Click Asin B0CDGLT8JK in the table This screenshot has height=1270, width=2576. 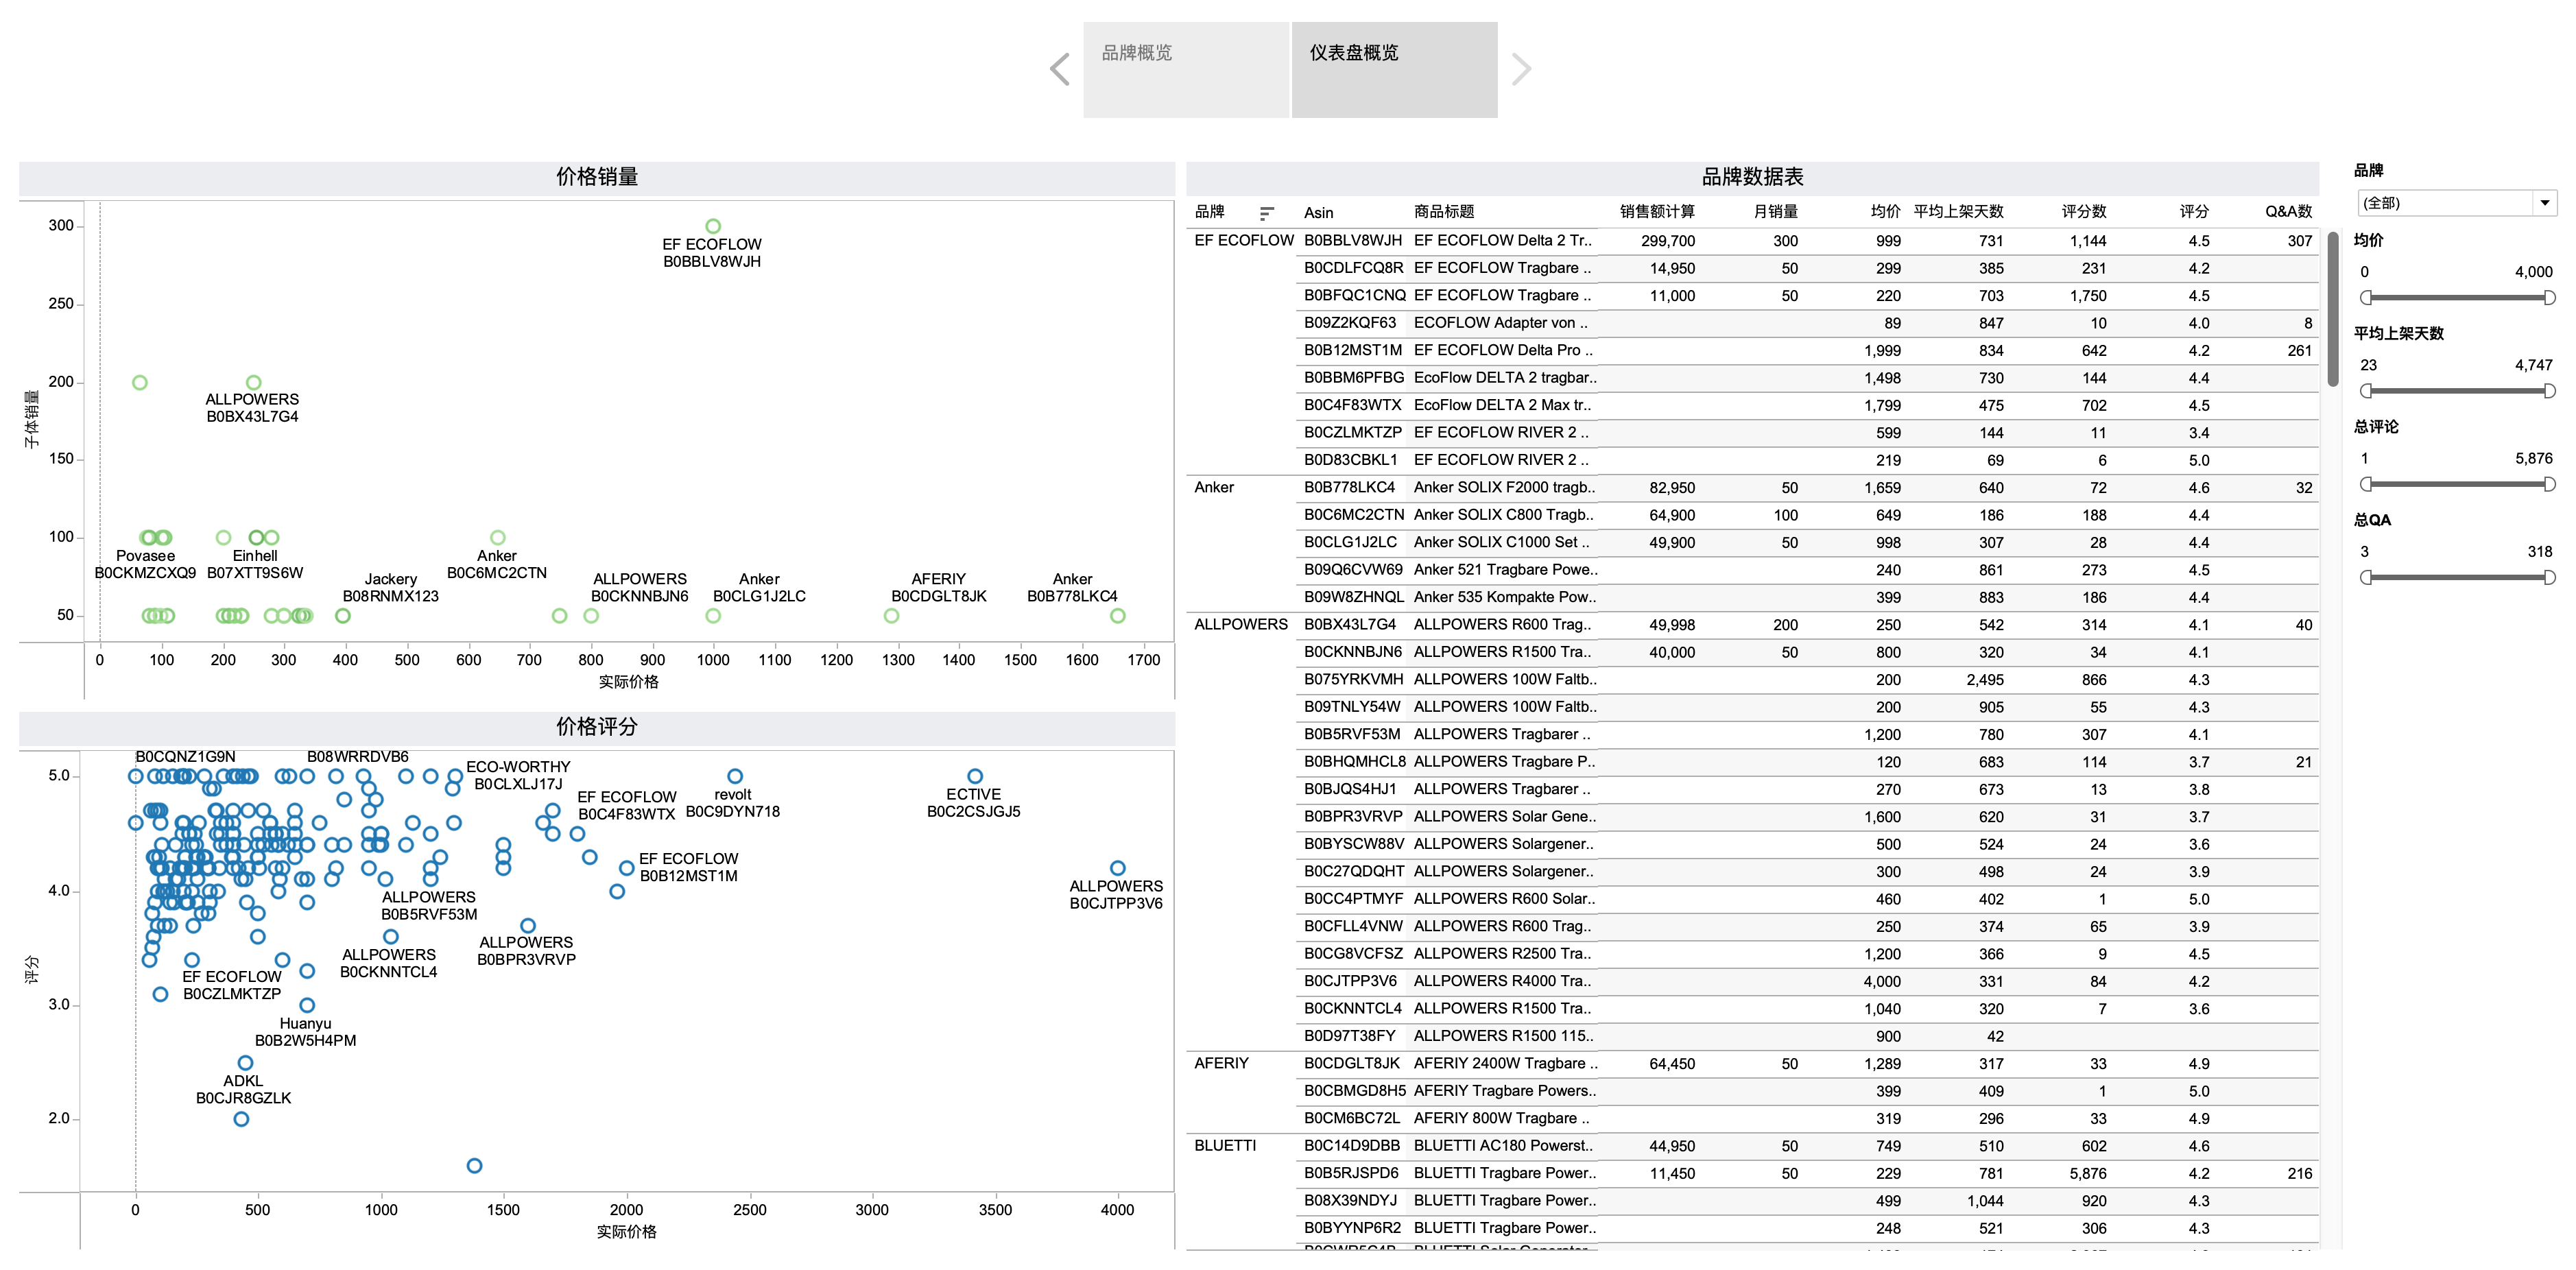click(x=1352, y=1063)
